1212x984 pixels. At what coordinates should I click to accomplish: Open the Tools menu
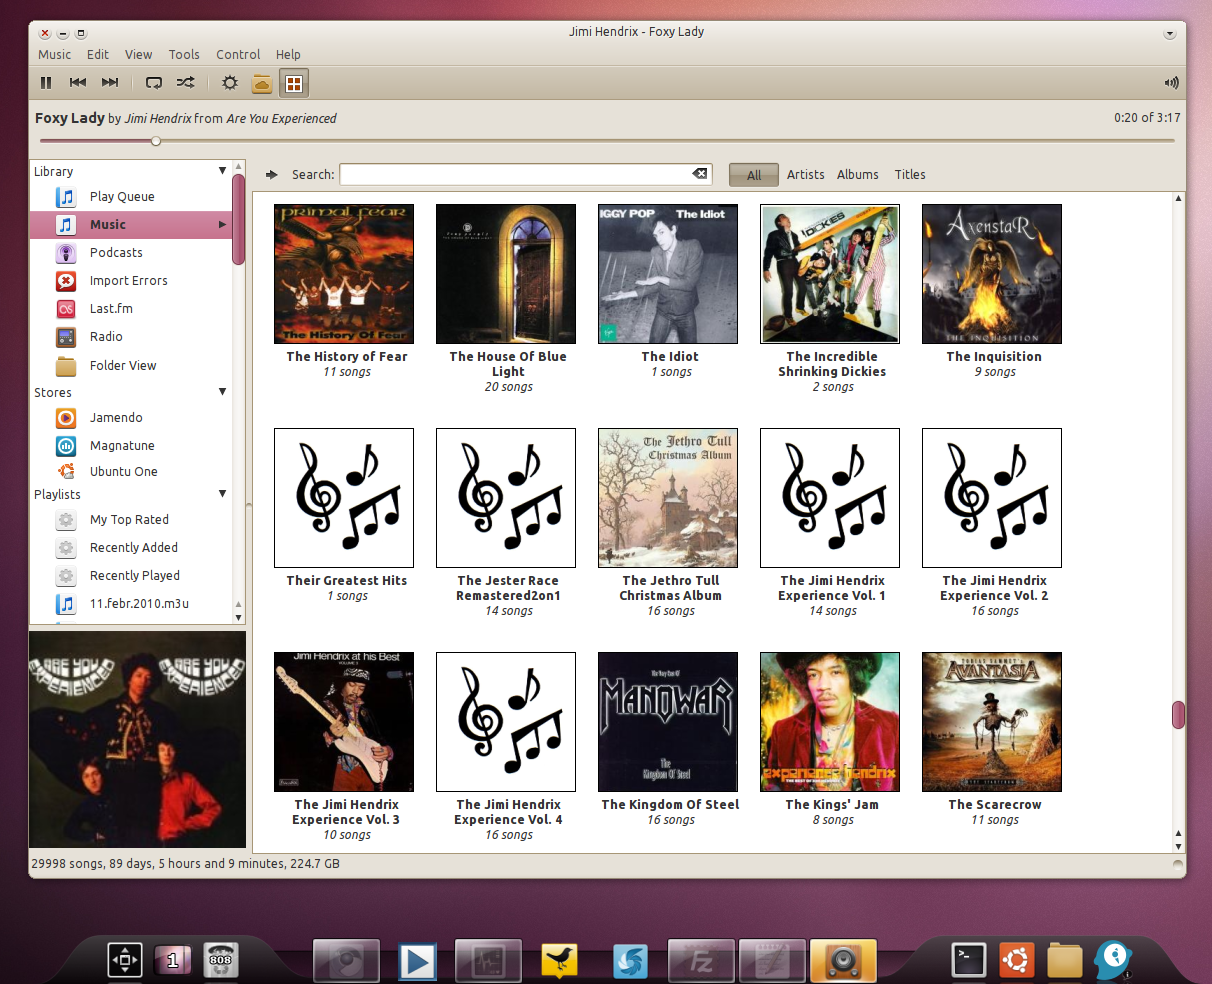[x=184, y=55]
